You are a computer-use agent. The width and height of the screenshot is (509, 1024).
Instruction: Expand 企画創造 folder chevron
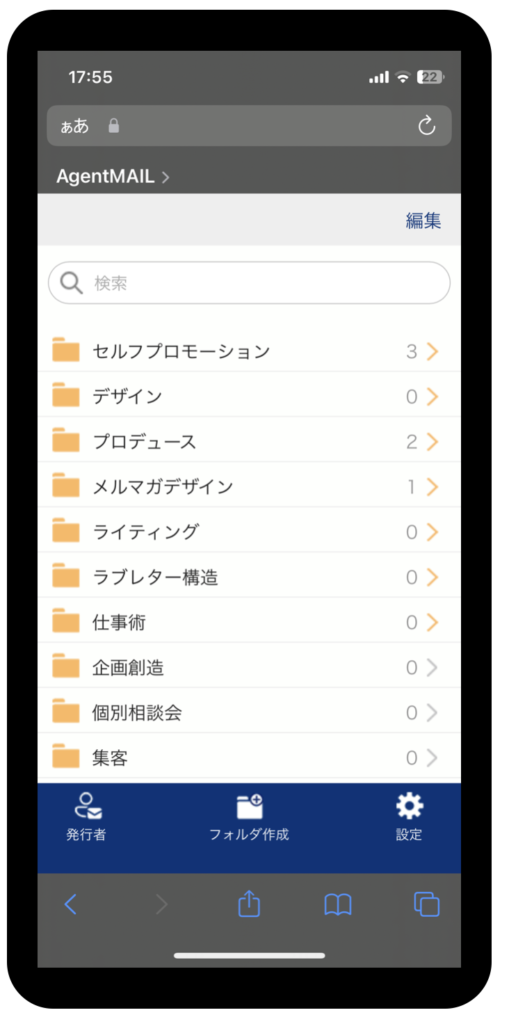[x=432, y=667]
